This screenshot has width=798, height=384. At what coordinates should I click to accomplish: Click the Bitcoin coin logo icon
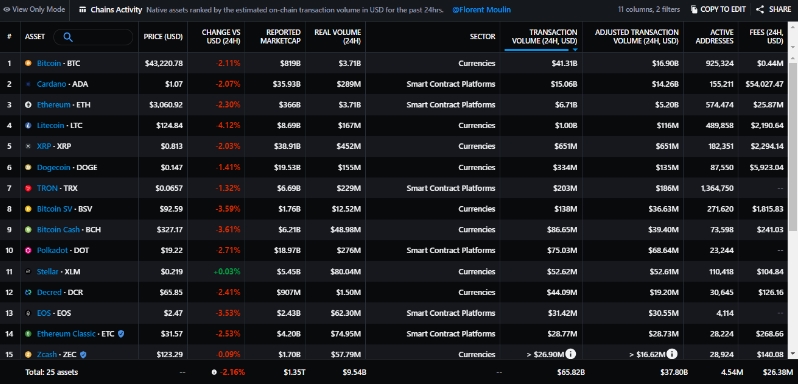(x=28, y=63)
